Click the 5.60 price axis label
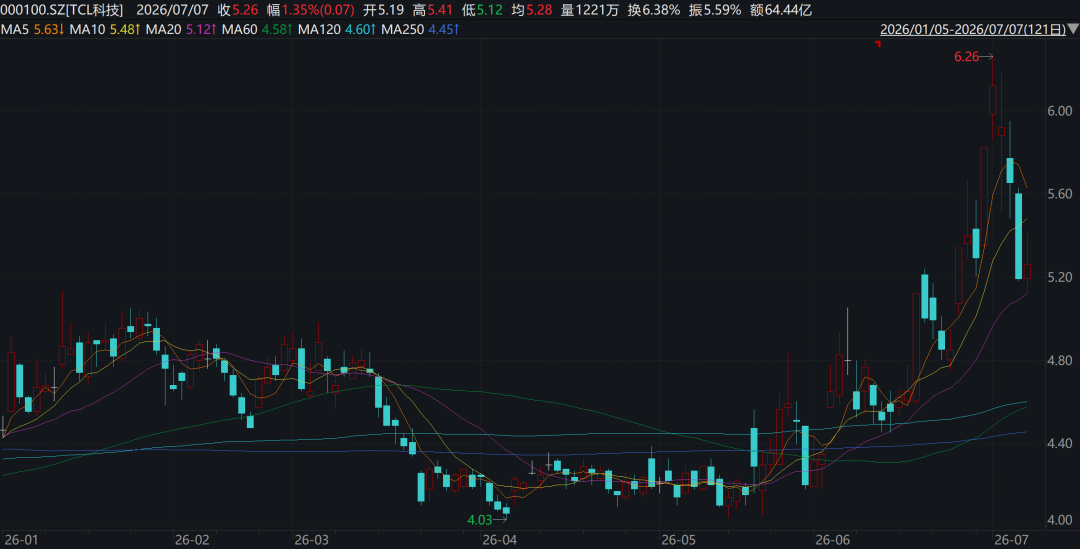This screenshot has width=1080, height=549. pos(1059,194)
